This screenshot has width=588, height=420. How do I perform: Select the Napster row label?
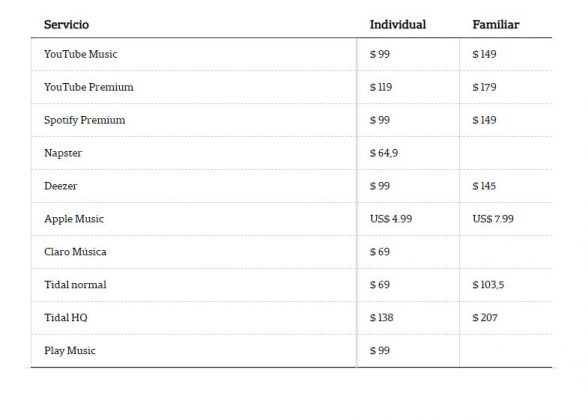click(63, 153)
